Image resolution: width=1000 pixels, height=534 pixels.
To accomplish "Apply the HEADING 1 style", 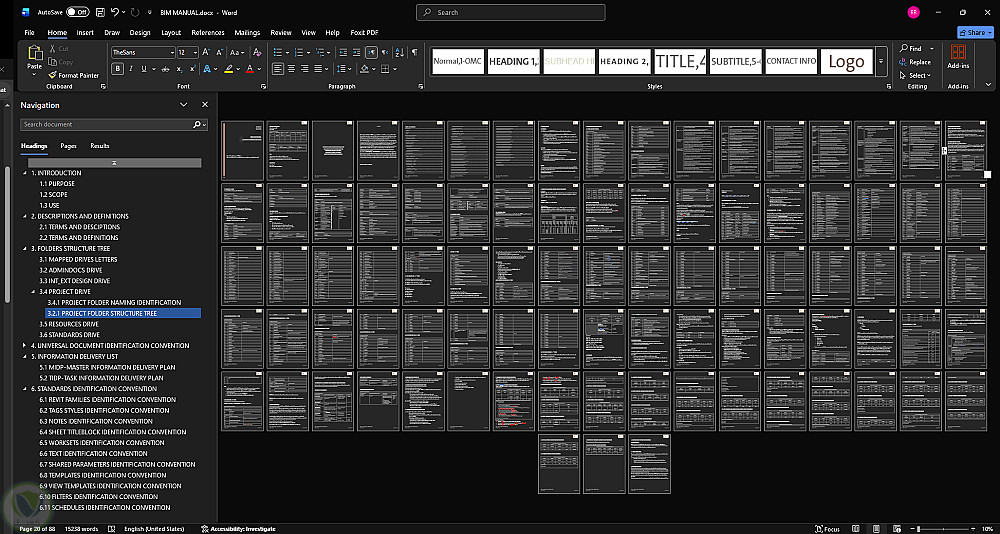I will (514, 61).
